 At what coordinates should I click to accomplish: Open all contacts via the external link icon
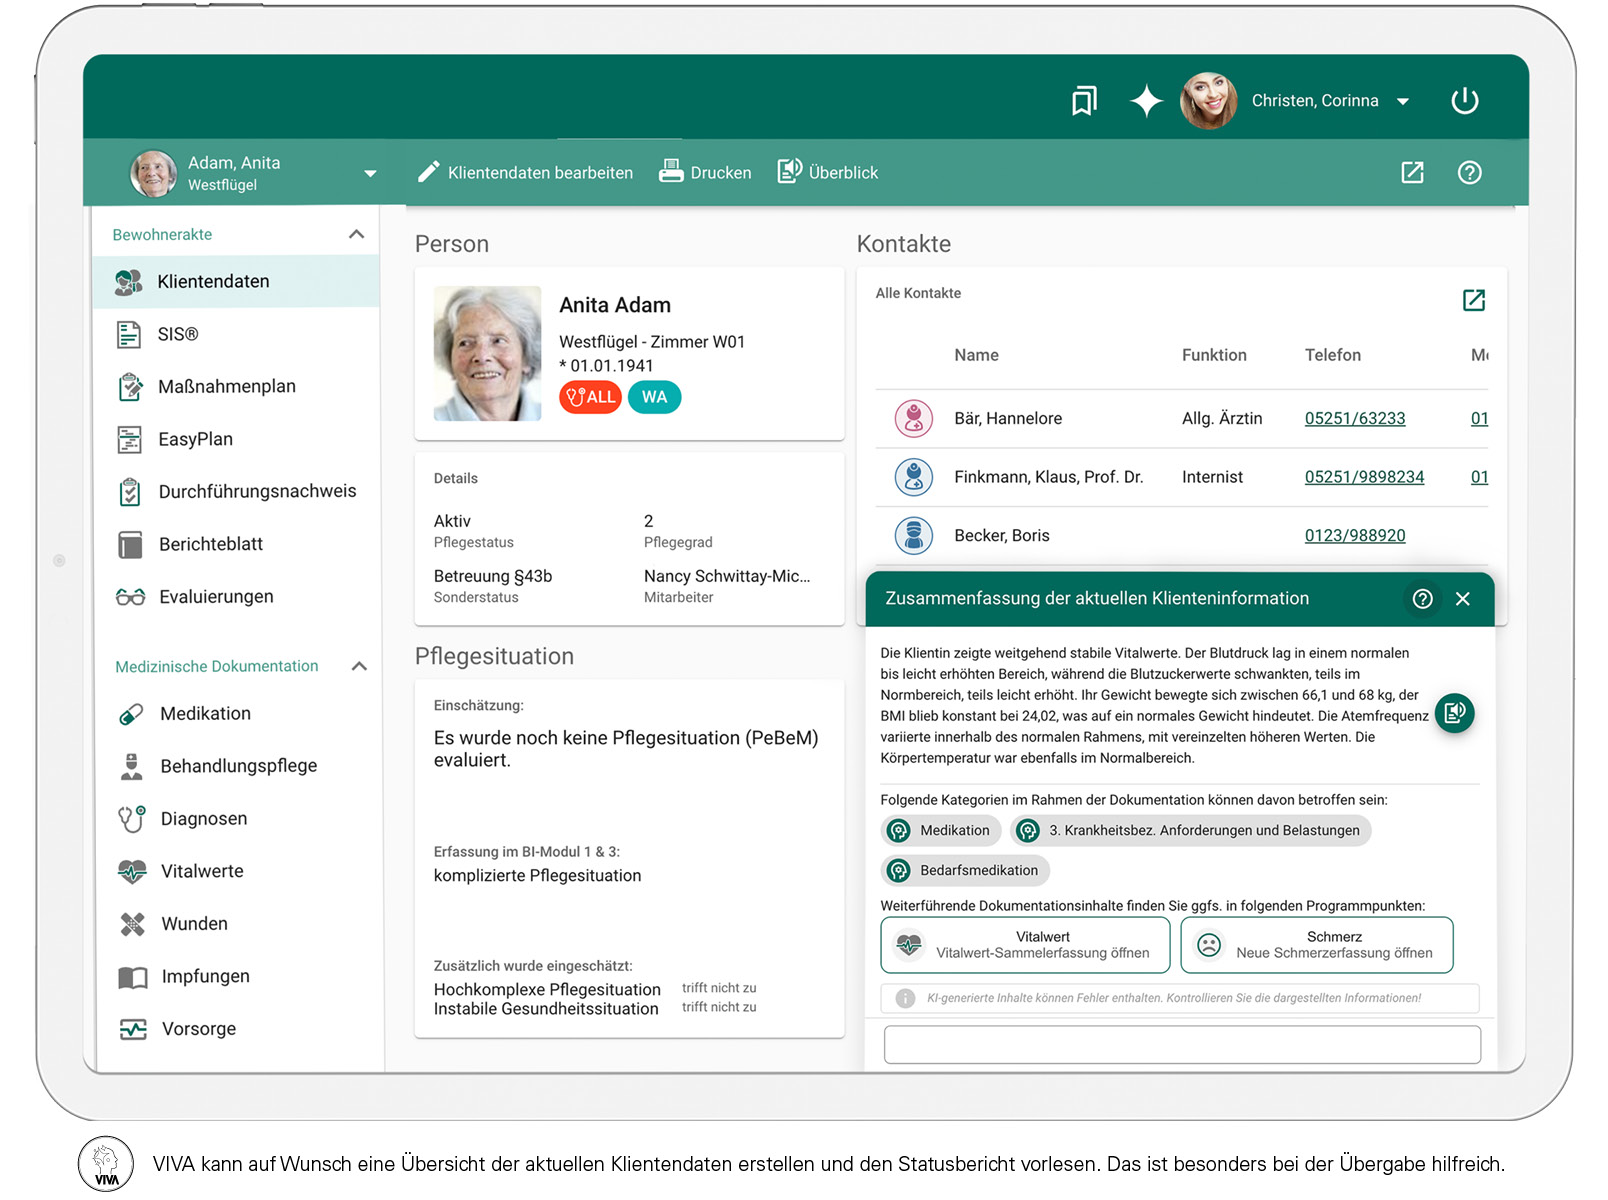(1474, 299)
